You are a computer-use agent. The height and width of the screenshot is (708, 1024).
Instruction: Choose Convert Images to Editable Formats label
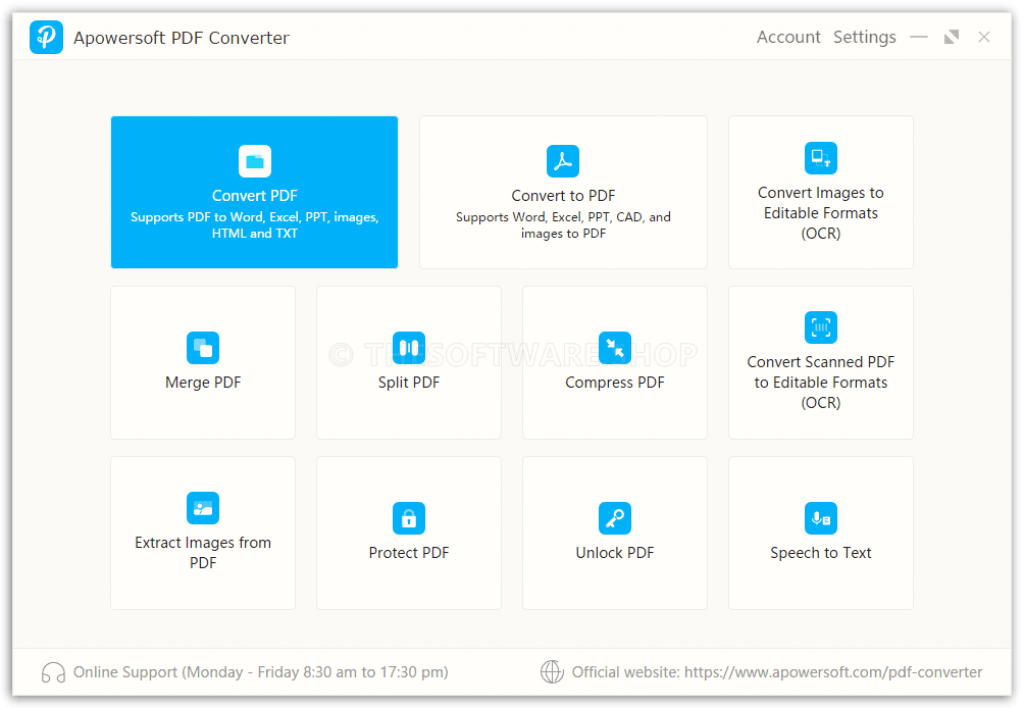[820, 213]
